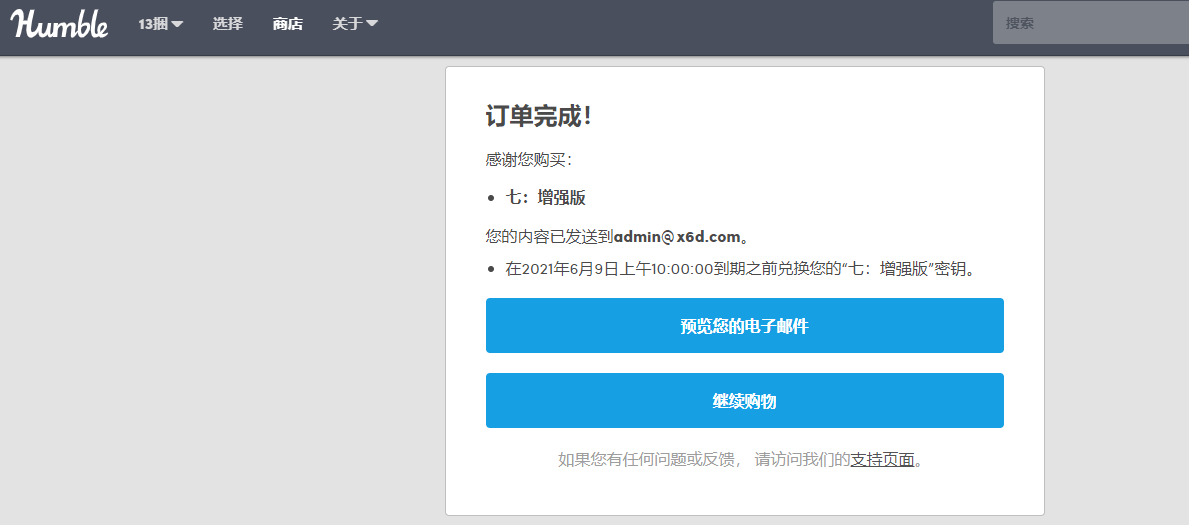
Task: Click the 继续购物 button
Action: click(745, 401)
